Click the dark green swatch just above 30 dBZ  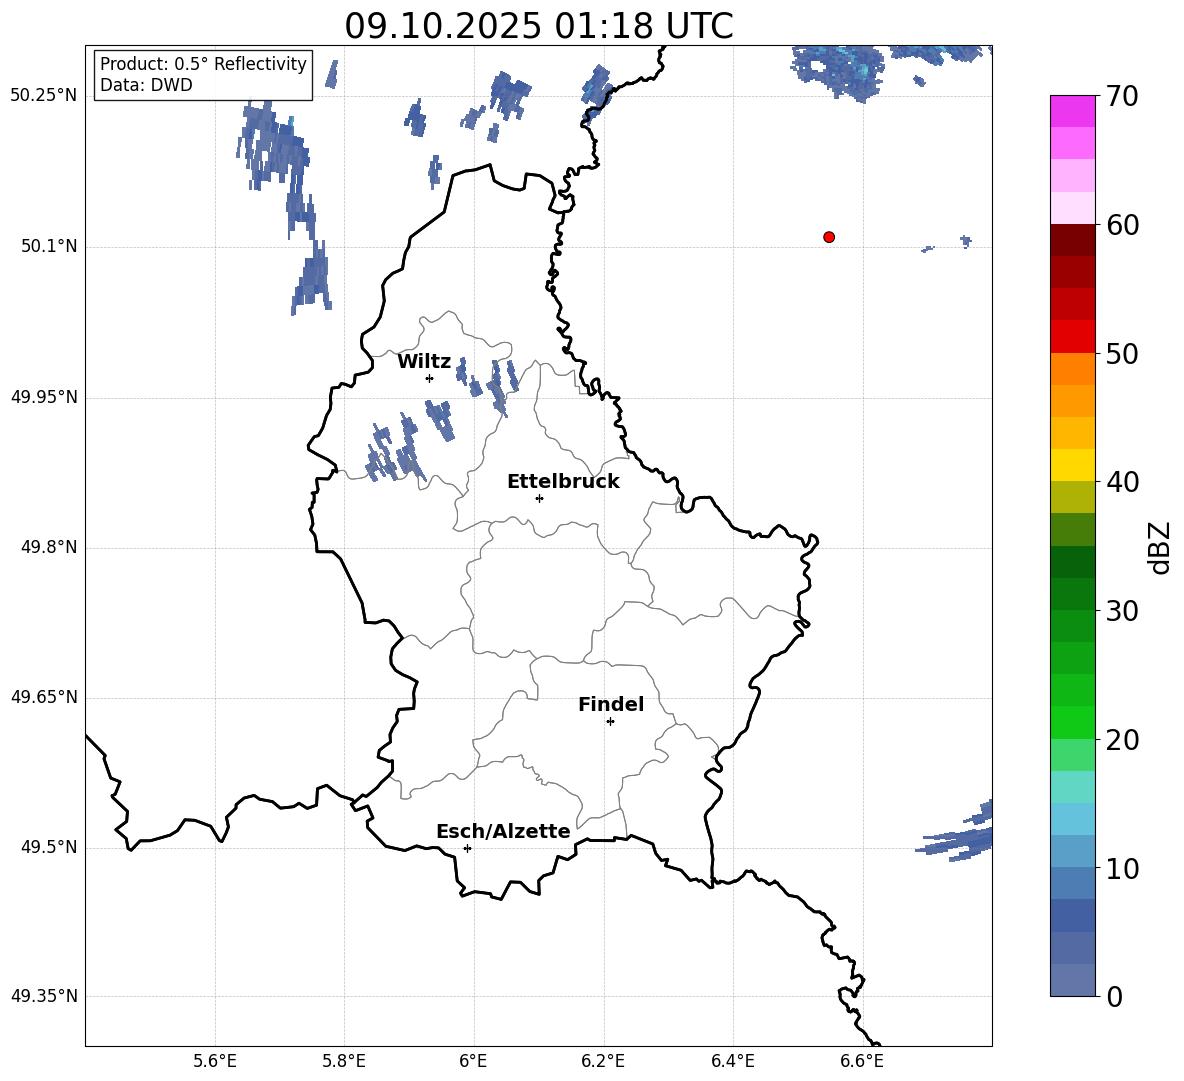tap(1072, 594)
